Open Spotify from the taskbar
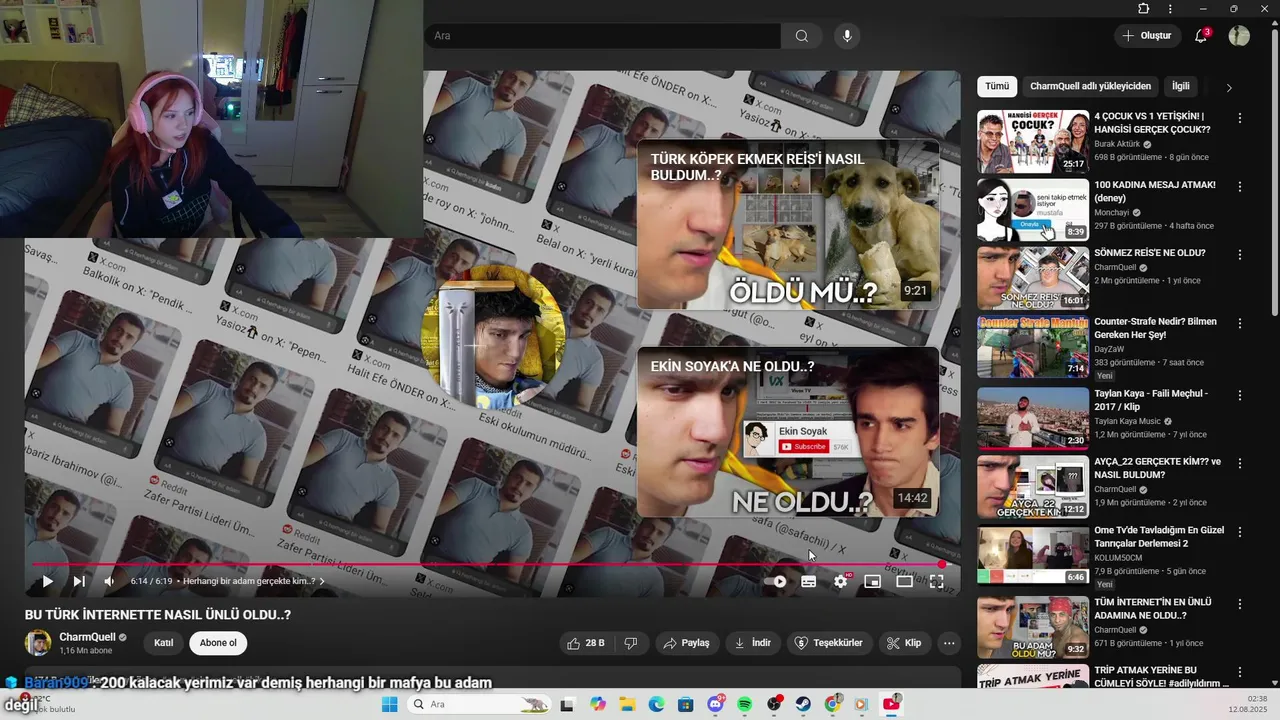The height and width of the screenshot is (720, 1280). click(x=744, y=704)
